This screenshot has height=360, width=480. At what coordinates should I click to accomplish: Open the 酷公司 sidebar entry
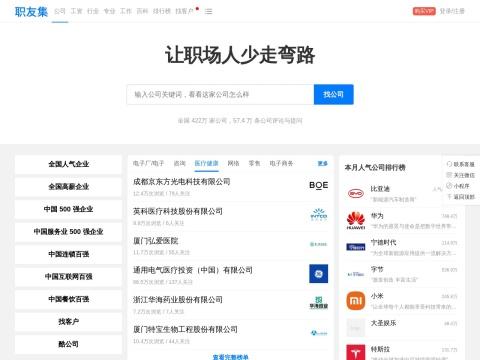coord(68,344)
